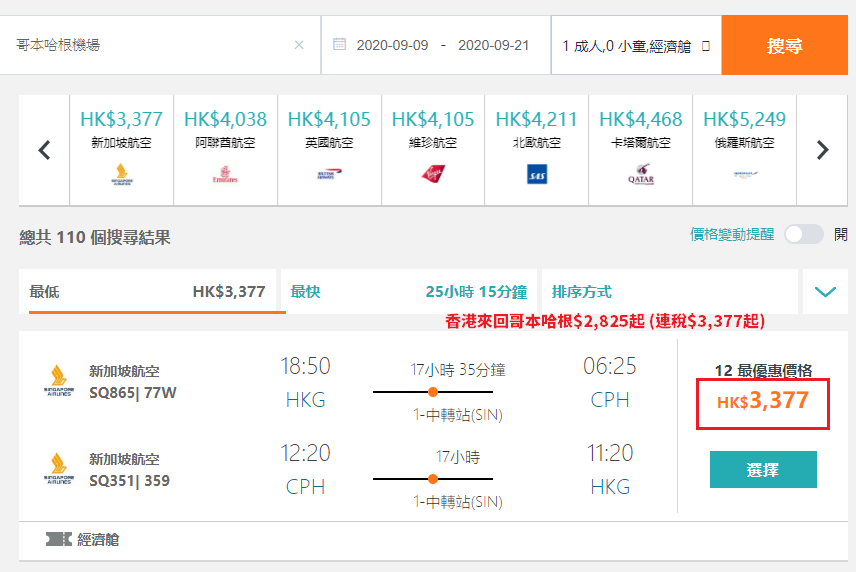Select return date 2020-09-21
Image resolution: width=856 pixels, height=572 pixels.
point(494,45)
